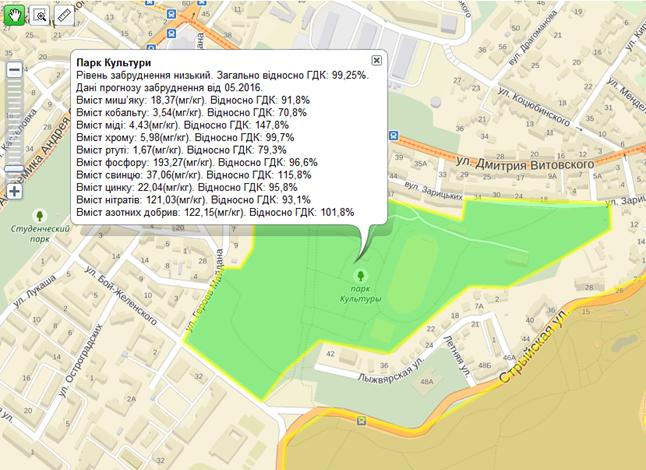Click the парк Культуры tree marker
This screenshot has height=470, width=646.
click(x=361, y=275)
